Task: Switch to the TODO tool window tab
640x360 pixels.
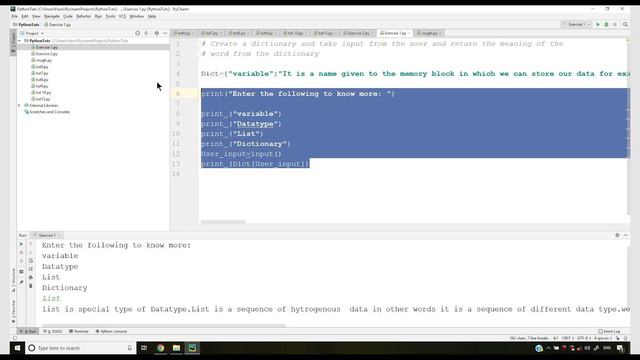Action: tap(53, 331)
